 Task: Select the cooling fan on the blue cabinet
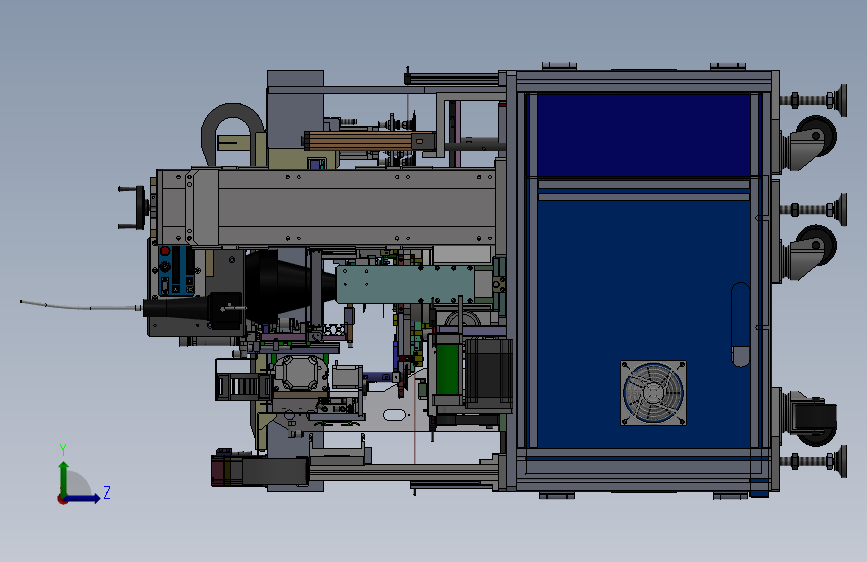[653, 393]
